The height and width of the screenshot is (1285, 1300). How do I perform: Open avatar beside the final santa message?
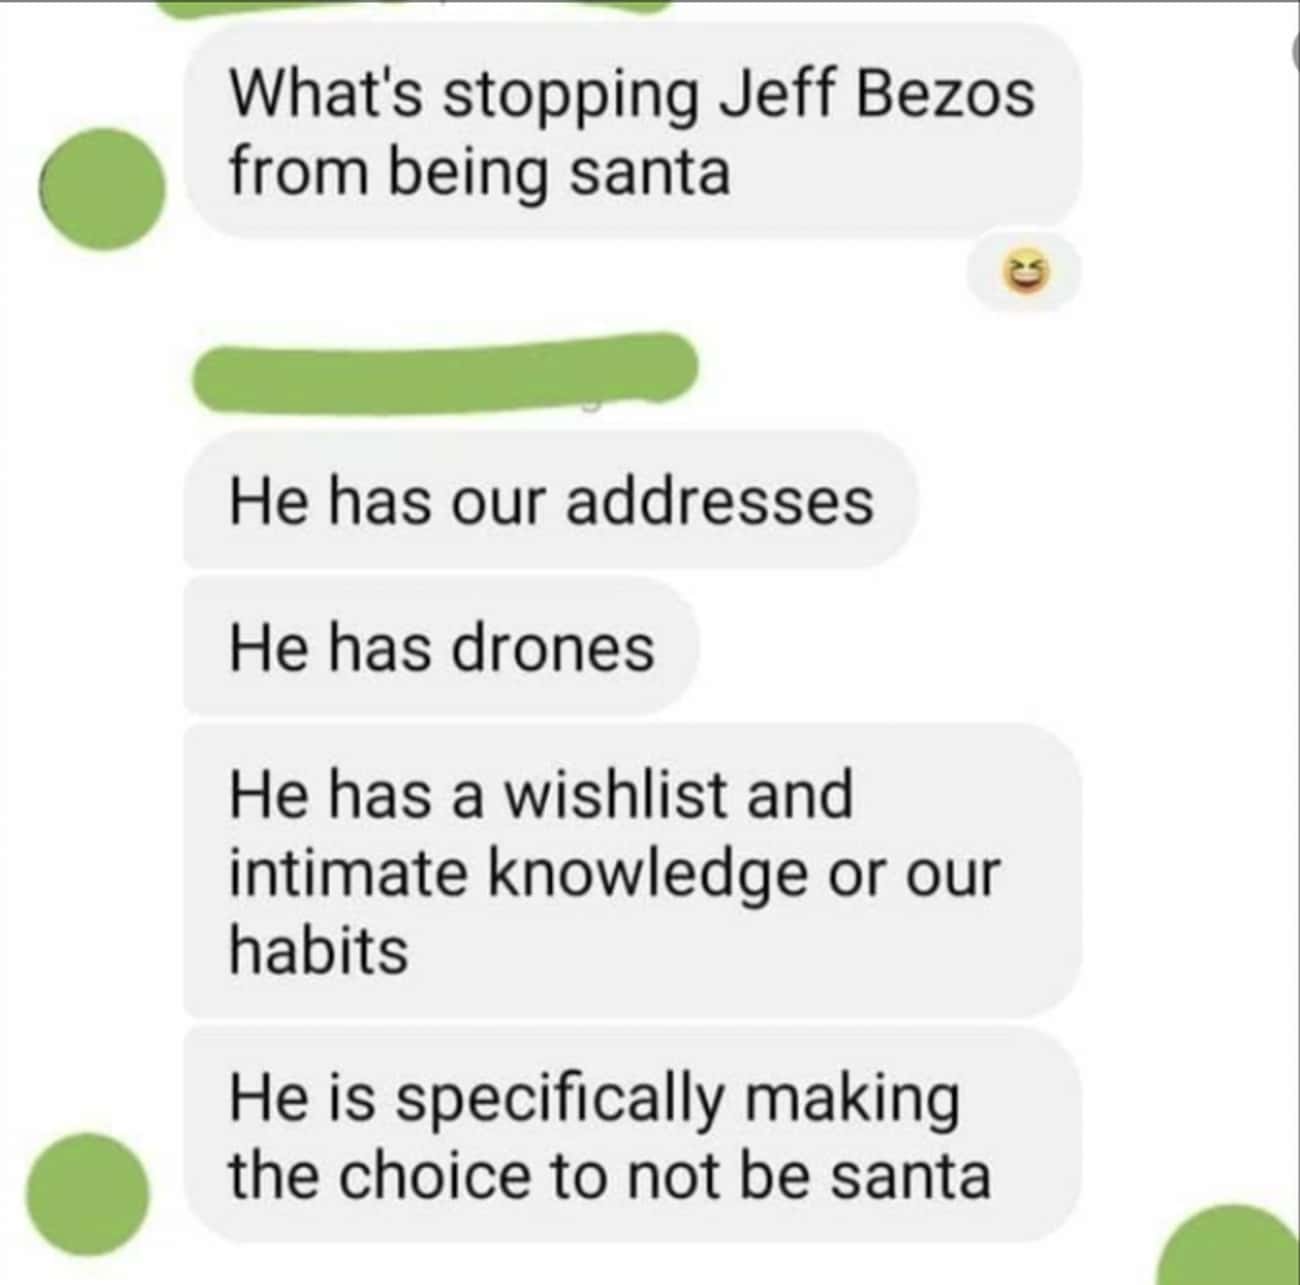(87, 1194)
